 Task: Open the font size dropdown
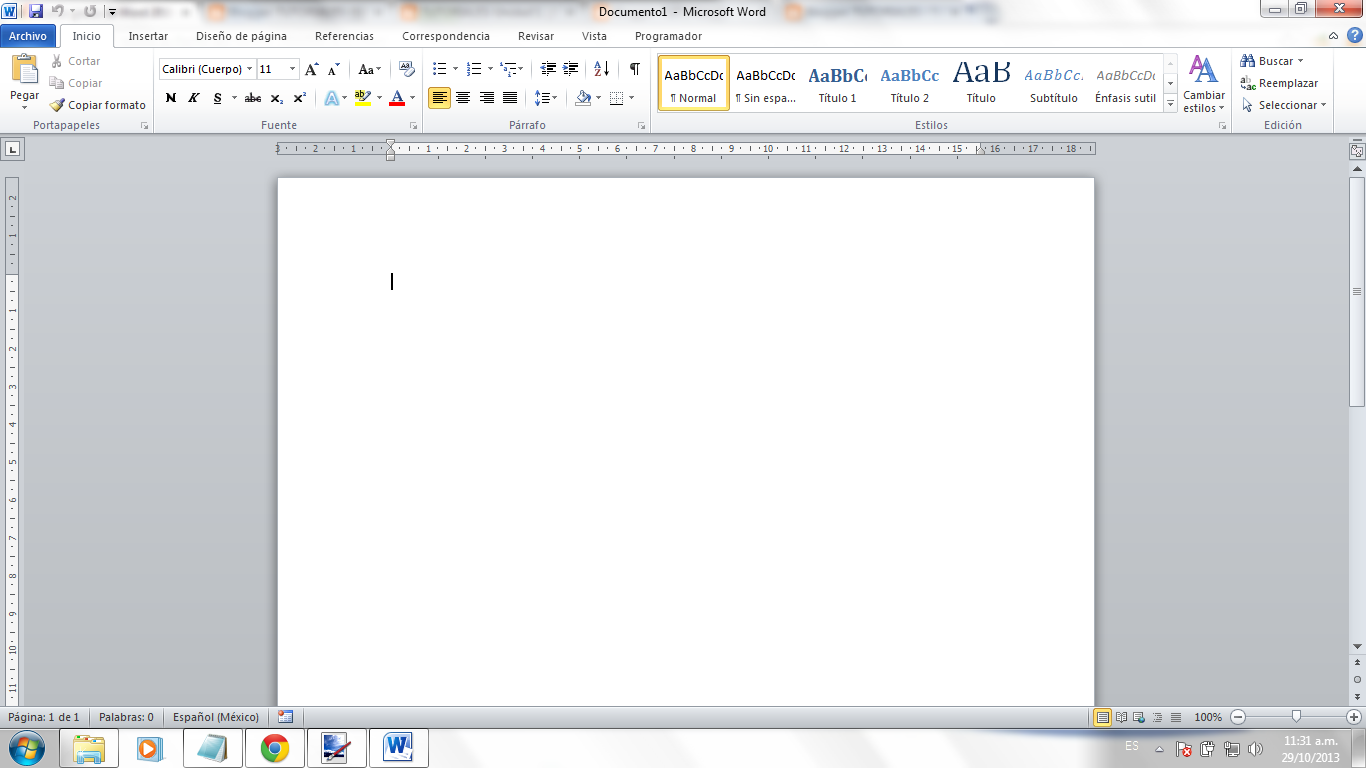[x=291, y=69]
